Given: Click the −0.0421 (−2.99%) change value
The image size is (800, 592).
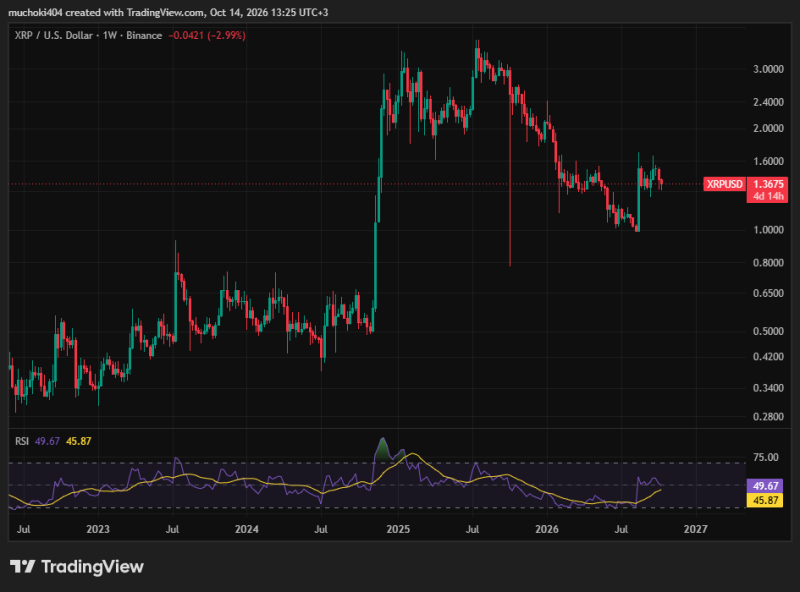Looking at the screenshot, I should tap(207, 36).
